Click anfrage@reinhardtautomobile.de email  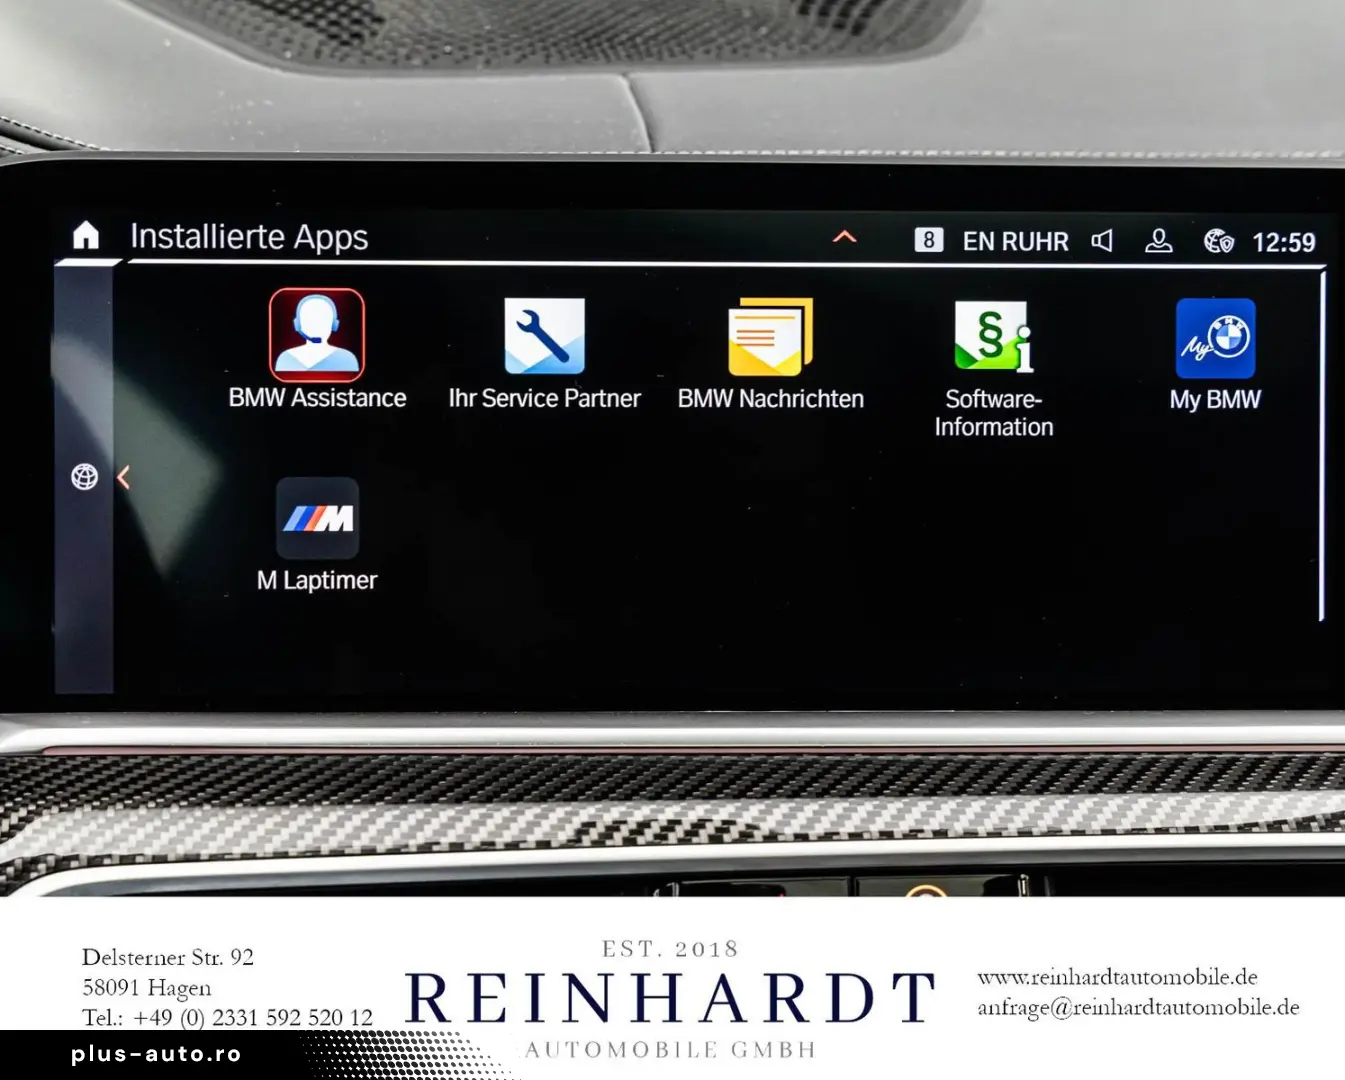point(1138,1007)
